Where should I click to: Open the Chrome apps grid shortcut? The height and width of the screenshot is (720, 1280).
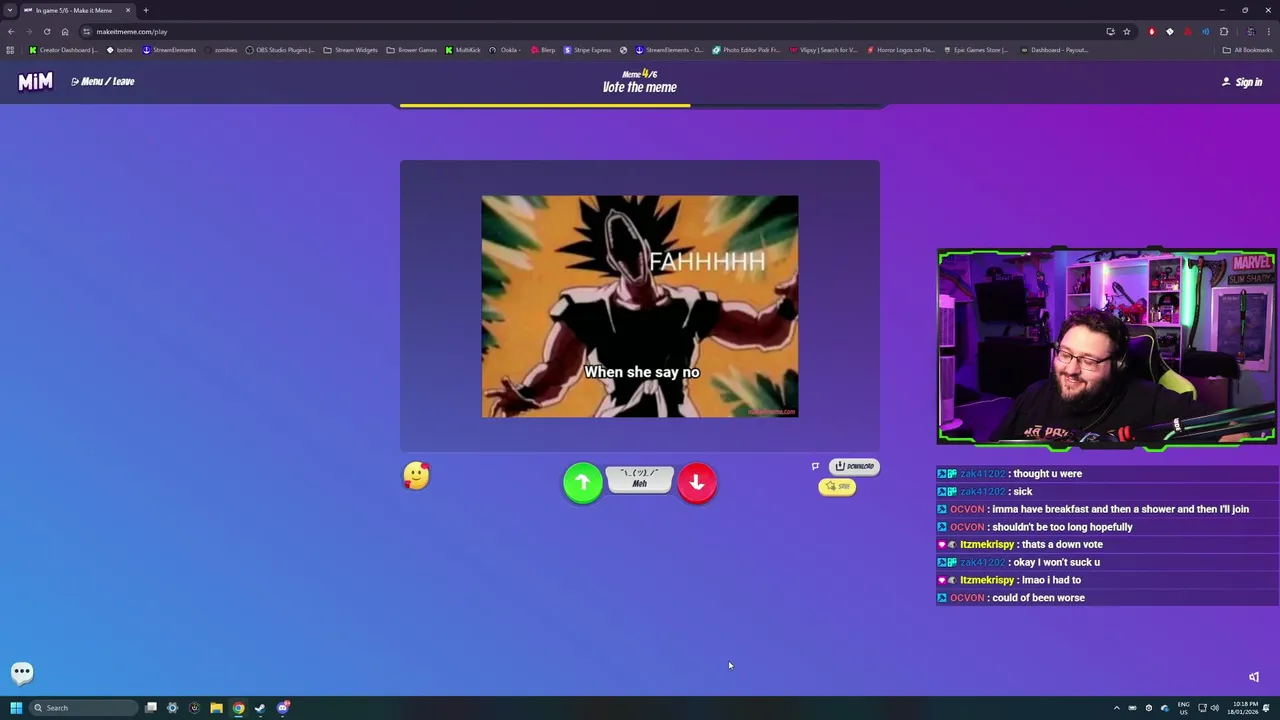10,50
